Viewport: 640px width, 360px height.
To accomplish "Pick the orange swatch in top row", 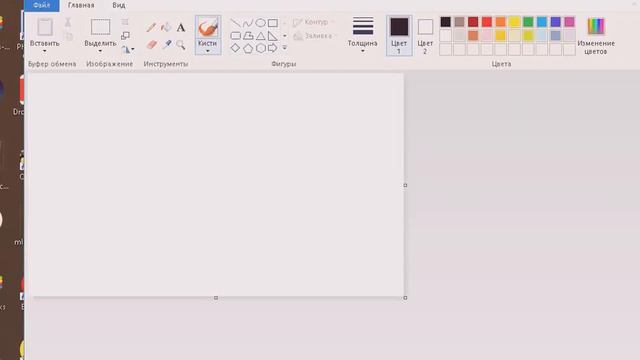I will pyautogui.click(x=501, y=22).
